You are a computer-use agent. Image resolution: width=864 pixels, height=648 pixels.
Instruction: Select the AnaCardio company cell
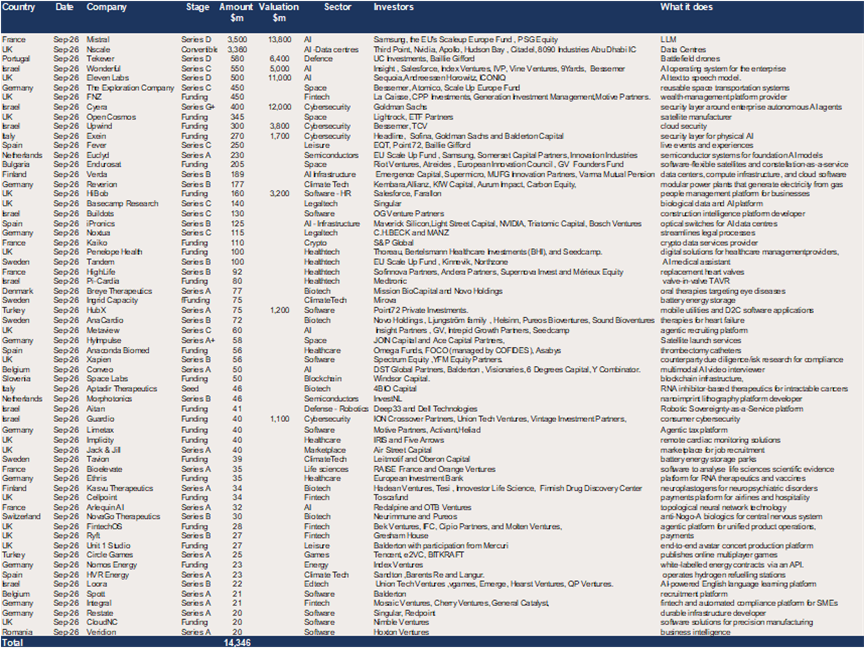pyautogui.click(x=105, y=320)
